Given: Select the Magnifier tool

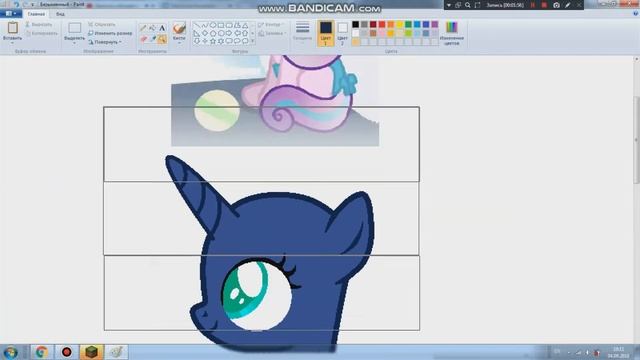Looking at the screenshot, I should click(x=162, y=39).
